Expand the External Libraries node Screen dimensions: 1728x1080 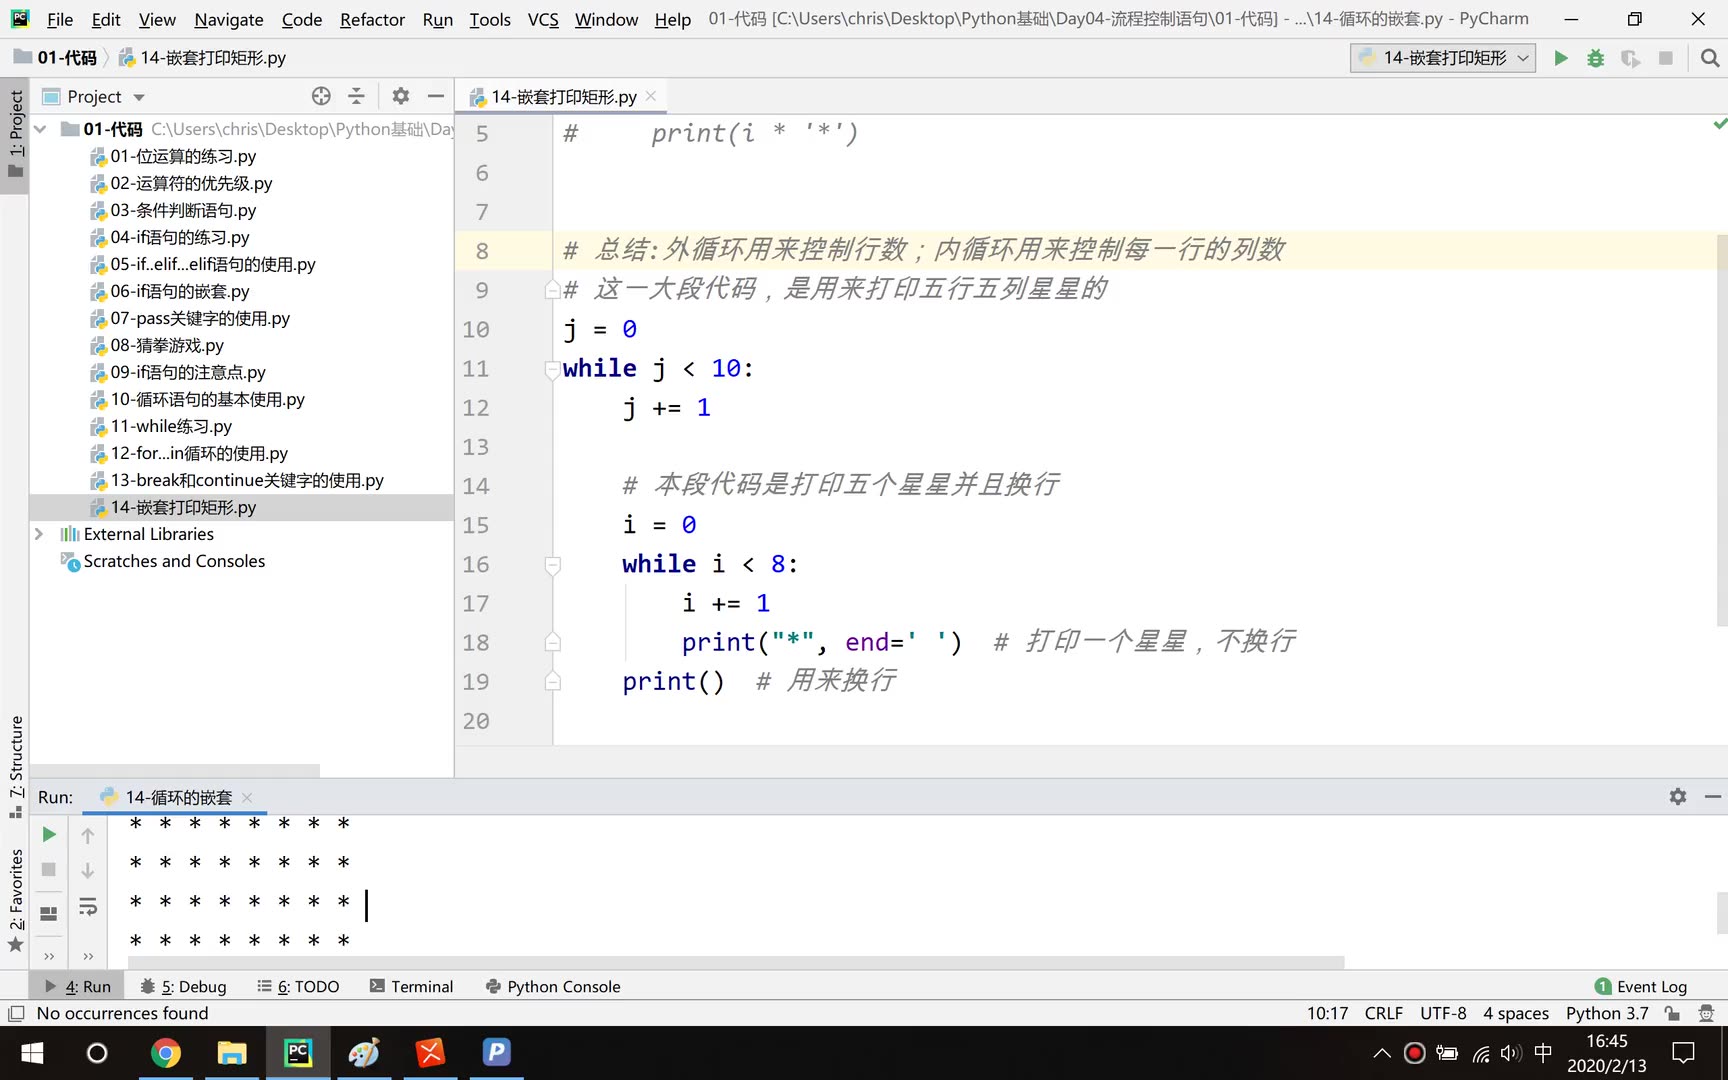click(39, 534)
